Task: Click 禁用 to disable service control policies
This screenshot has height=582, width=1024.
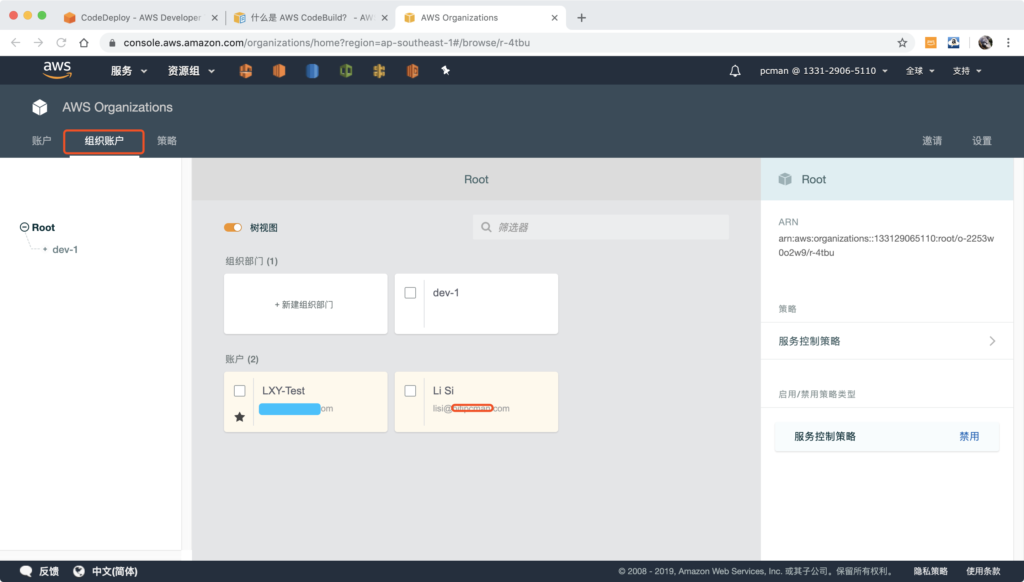Action: click(969, 436)
